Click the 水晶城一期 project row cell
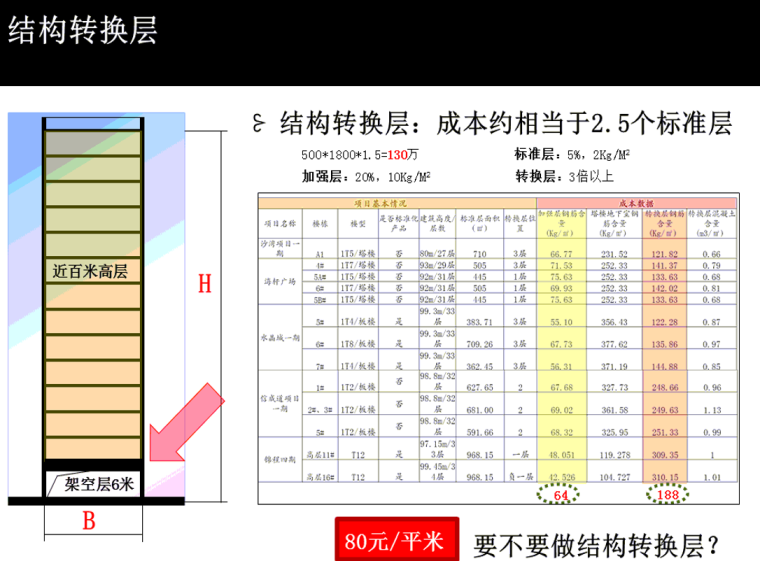 click(280, 337)
